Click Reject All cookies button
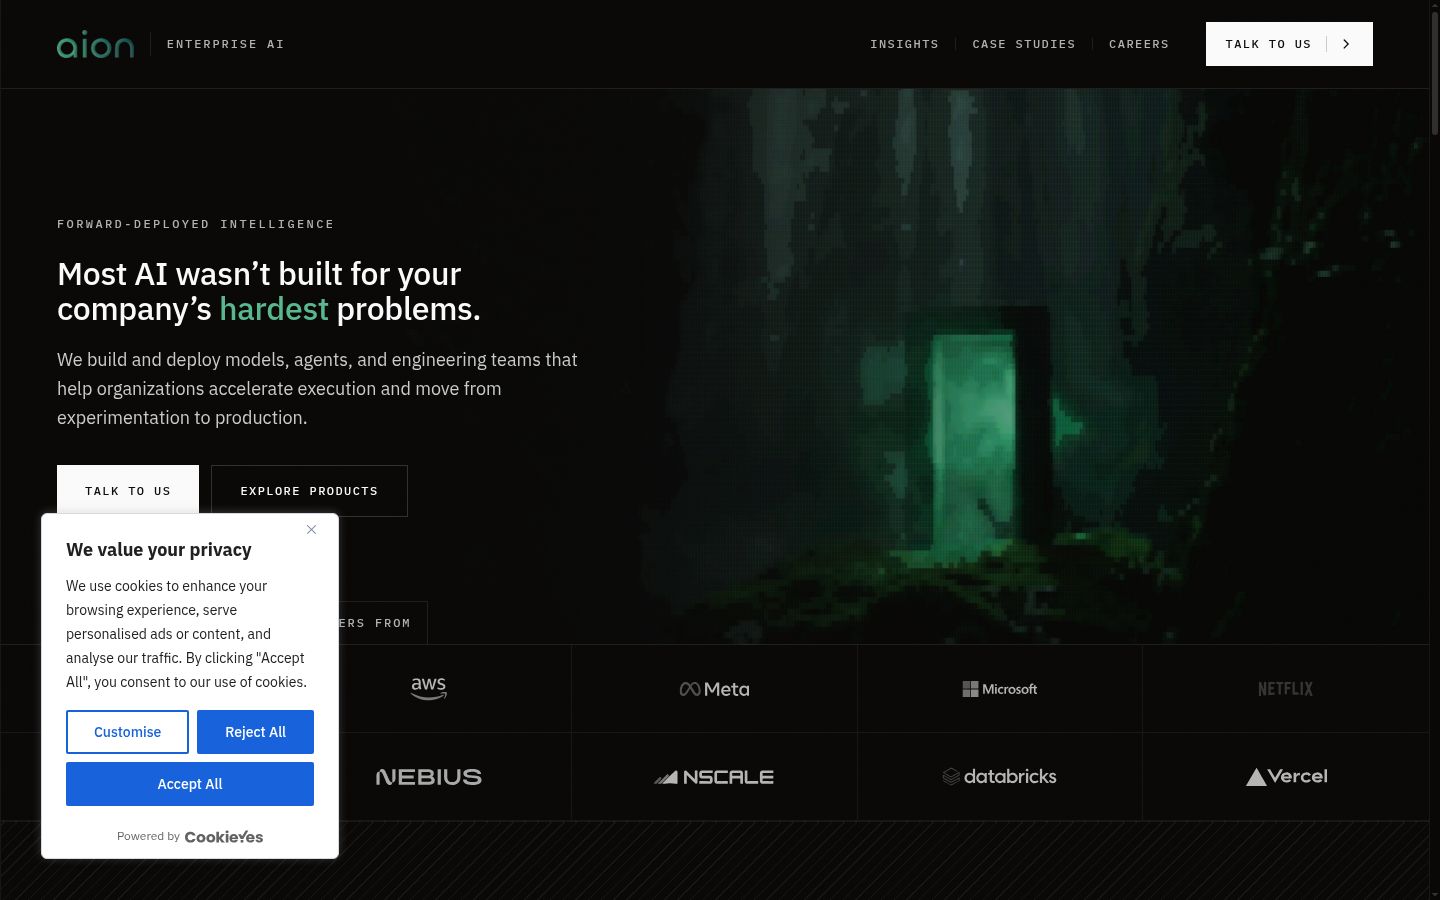 point(255,732)
